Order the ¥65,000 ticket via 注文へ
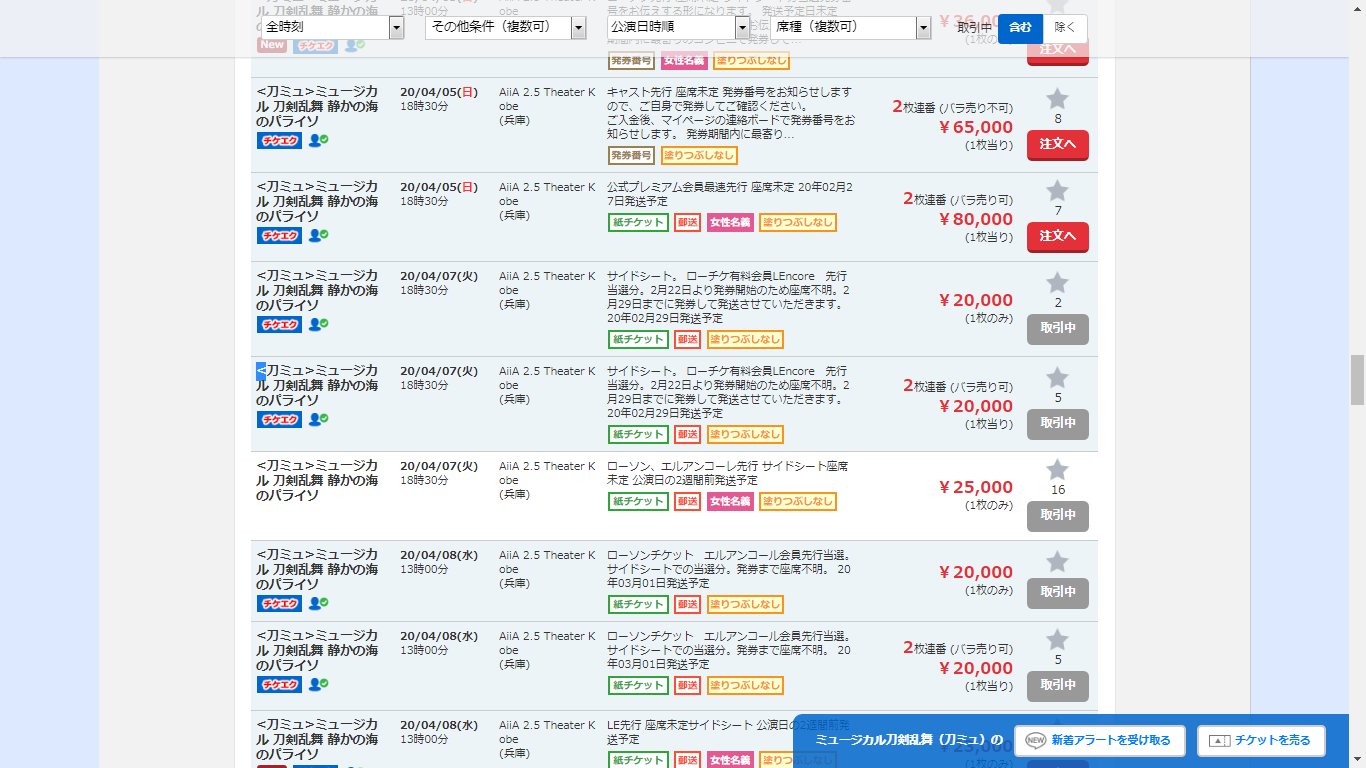The height and width of the screenshot is (768, 1366). tap(1058, 145)
